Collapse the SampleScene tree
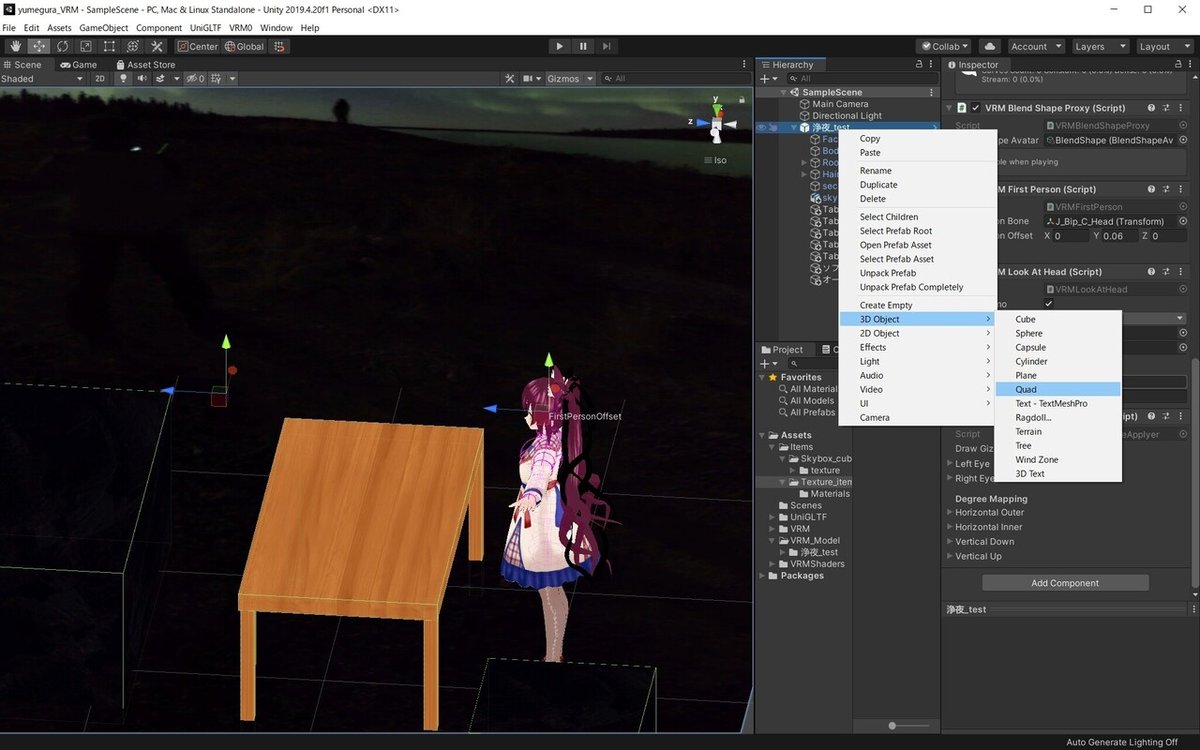 (784, 92)
